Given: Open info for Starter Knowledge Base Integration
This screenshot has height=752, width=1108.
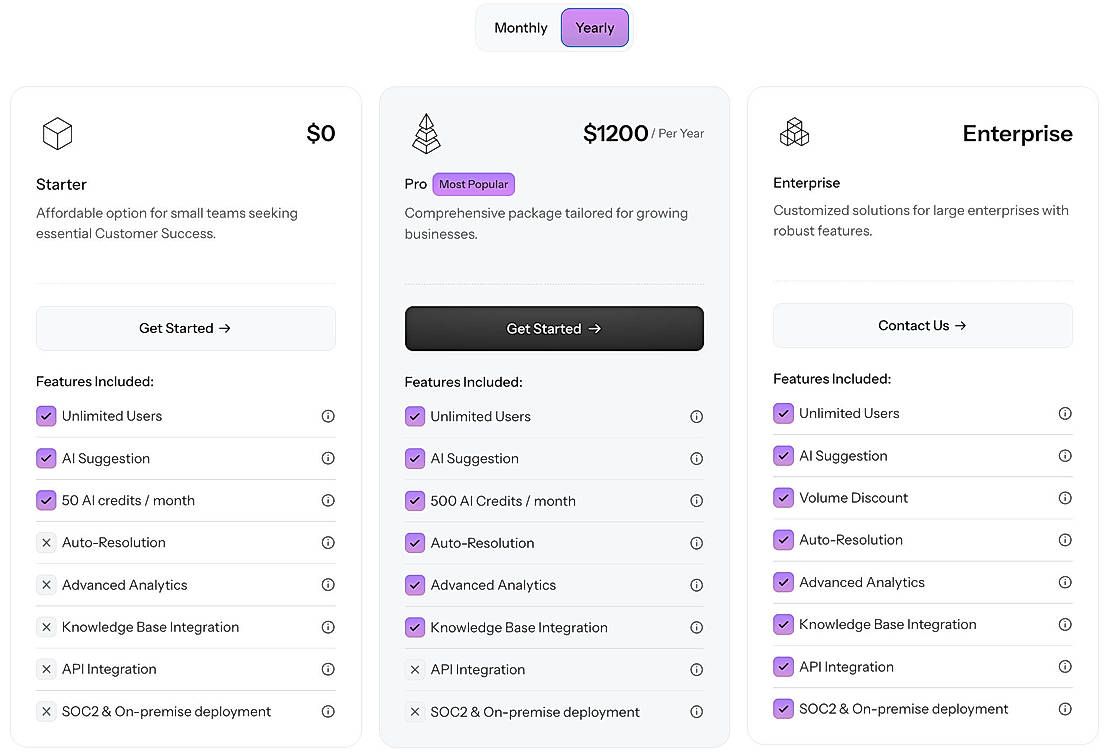Looking at the screenshot, I should [328, 627].
